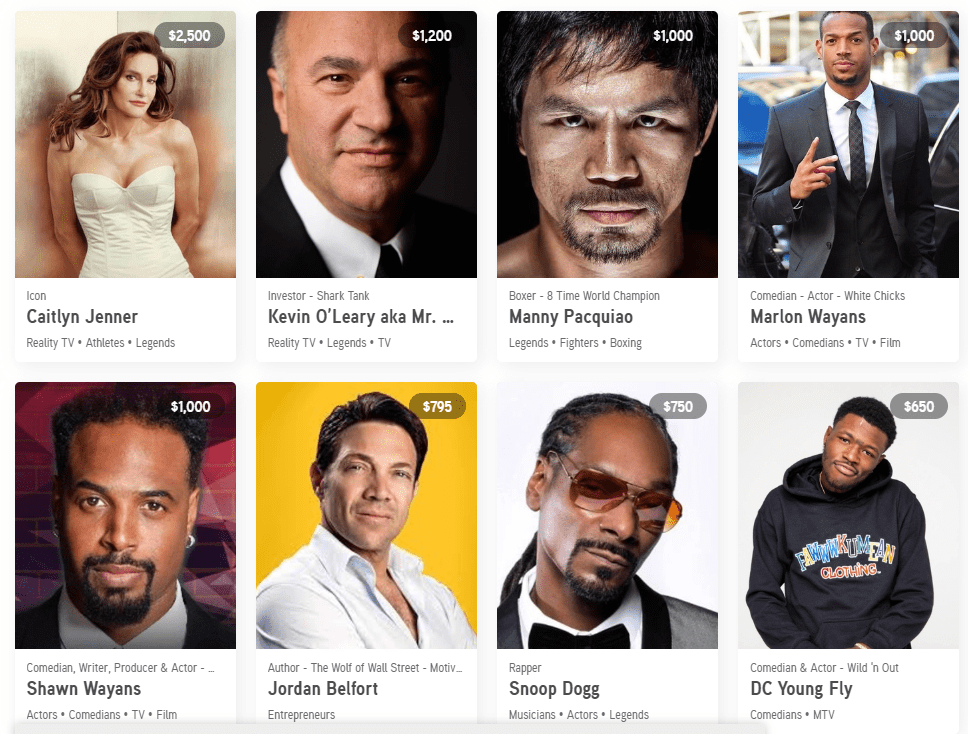This screenshot has width=968, height=734.
Task: Click the $2,500 price badge
Action: pyautogui.click(x=190, y=36)
